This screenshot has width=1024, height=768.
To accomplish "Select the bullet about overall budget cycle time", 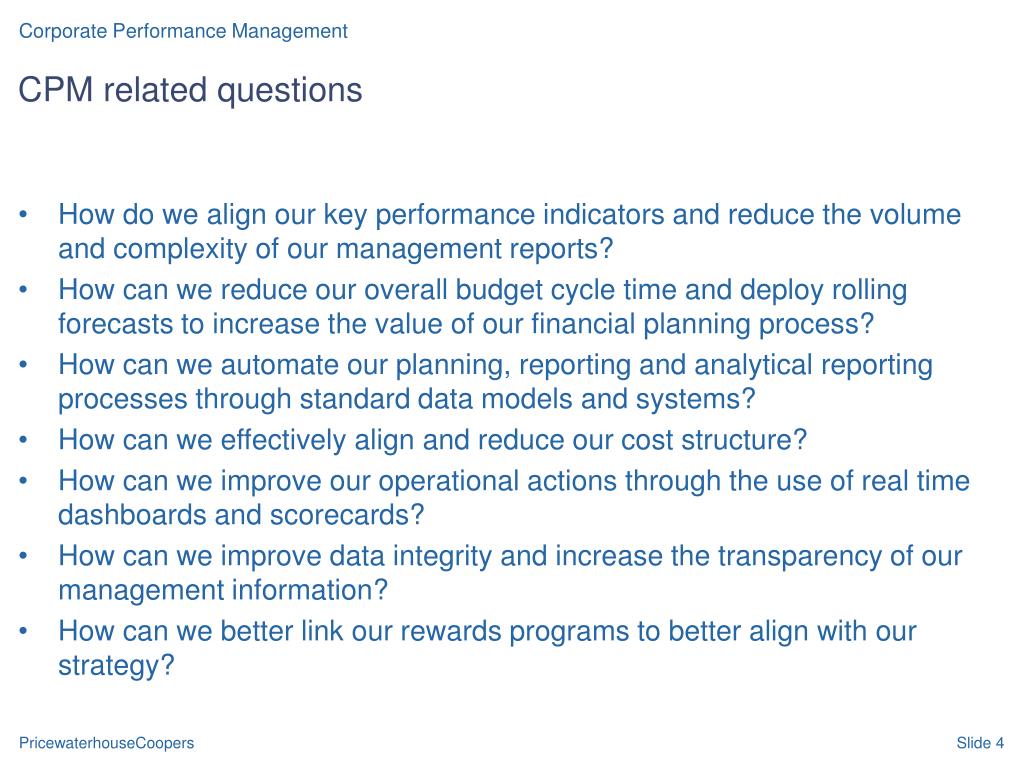I will (x=483, y=307).
